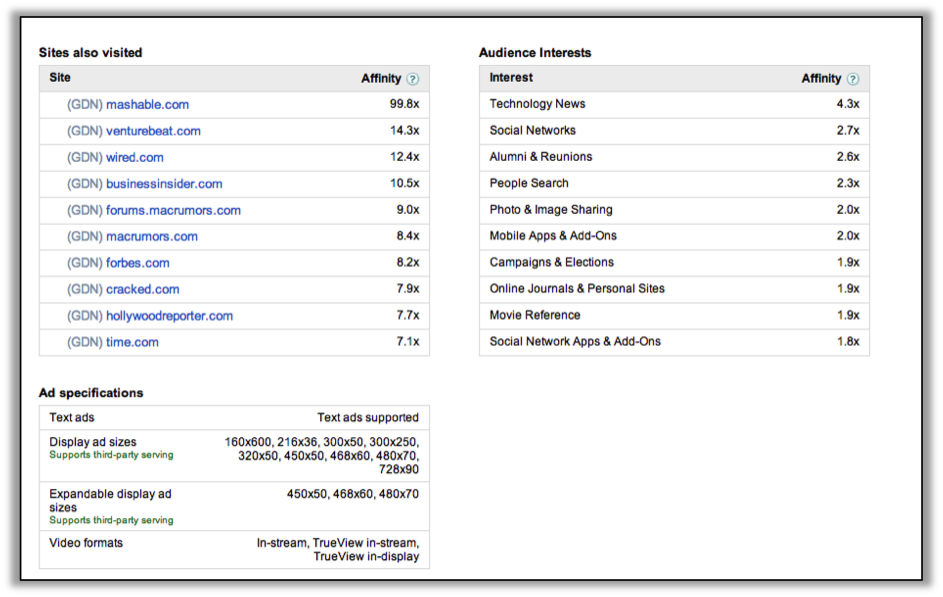The width and height of the screenshot is (943, 597).
Task: Click the Text ads supported value
Action: tap(368, 418)
